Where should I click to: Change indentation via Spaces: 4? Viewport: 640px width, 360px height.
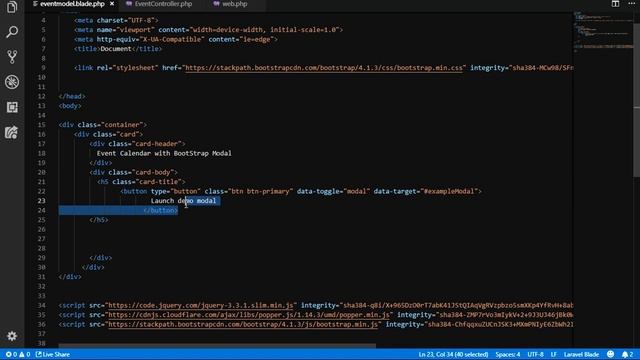coord(508,354)
